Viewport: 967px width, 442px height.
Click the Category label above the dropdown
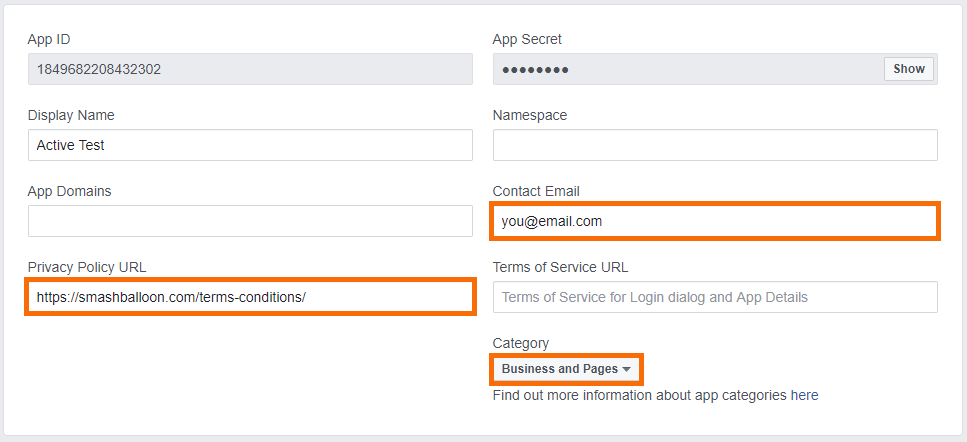click(x=521, y=343)
